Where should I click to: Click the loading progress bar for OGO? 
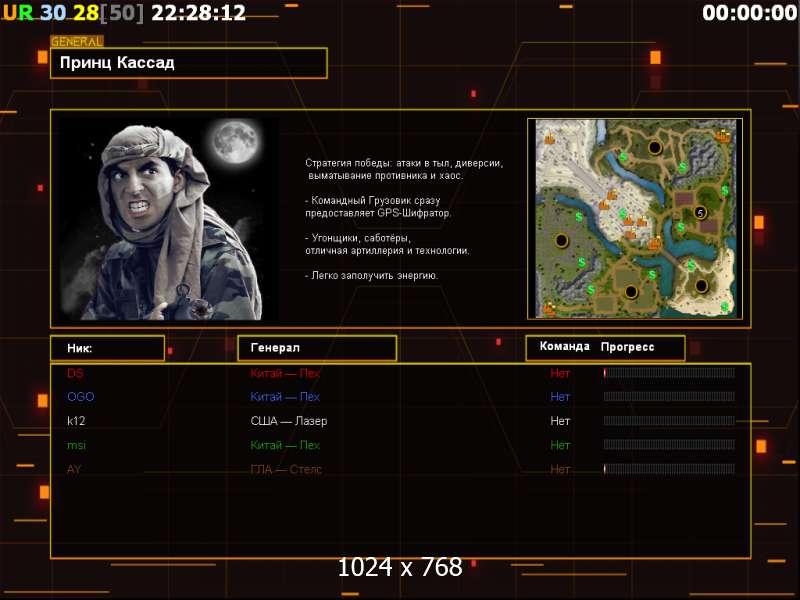tap(669, 396)
